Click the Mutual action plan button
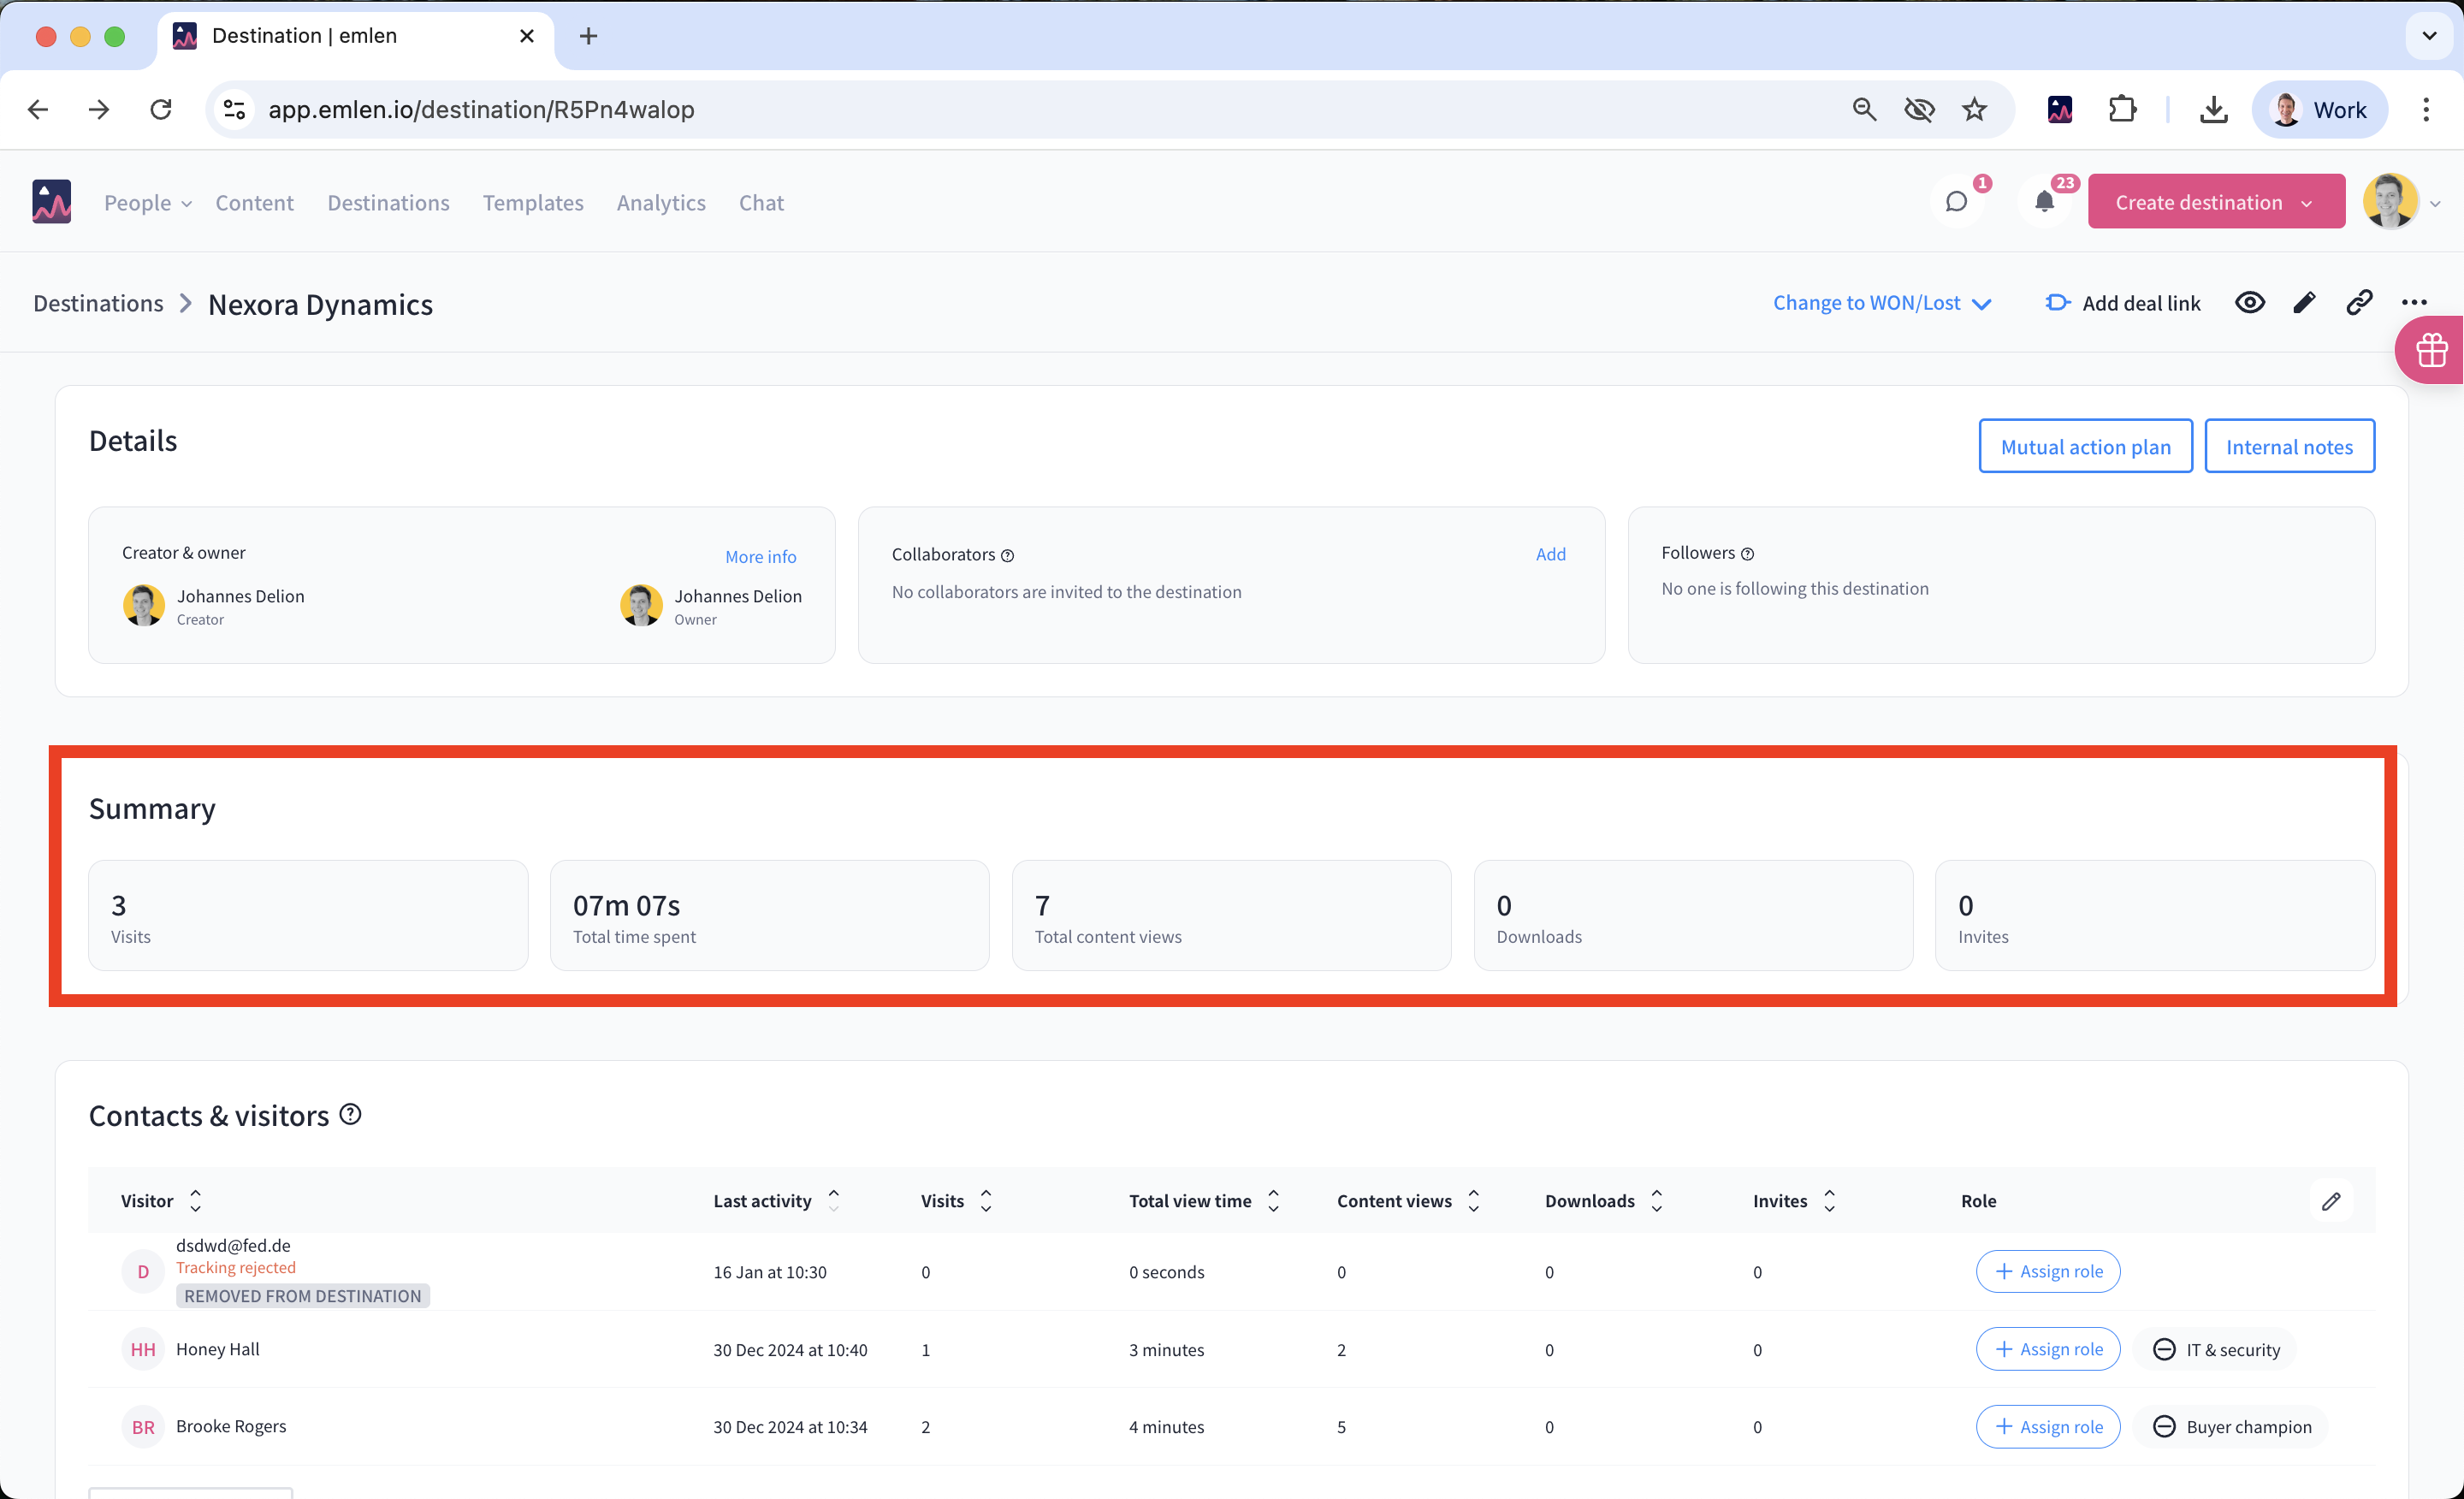The height and width of the screenshot is (1499, 2464). pyautogui.click(x=2085, y=446)
